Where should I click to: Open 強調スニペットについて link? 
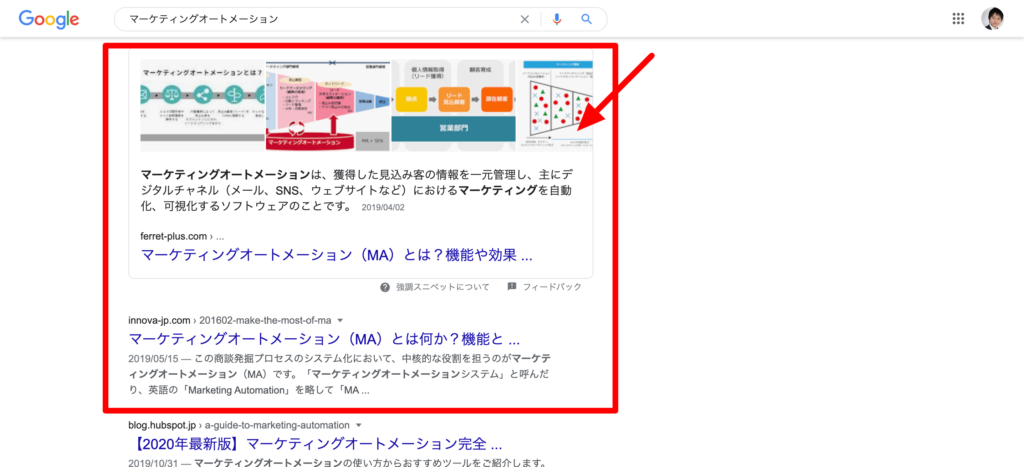(x=443, y=287)
